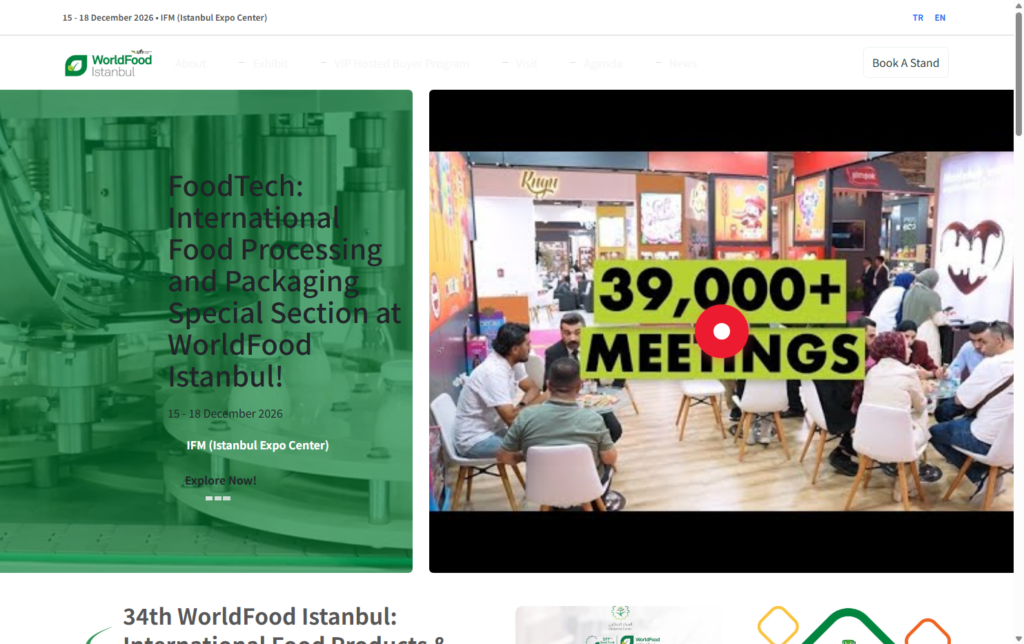Expand the Visit navigation menu
1024x644 pixels.
tap(526, 63)
